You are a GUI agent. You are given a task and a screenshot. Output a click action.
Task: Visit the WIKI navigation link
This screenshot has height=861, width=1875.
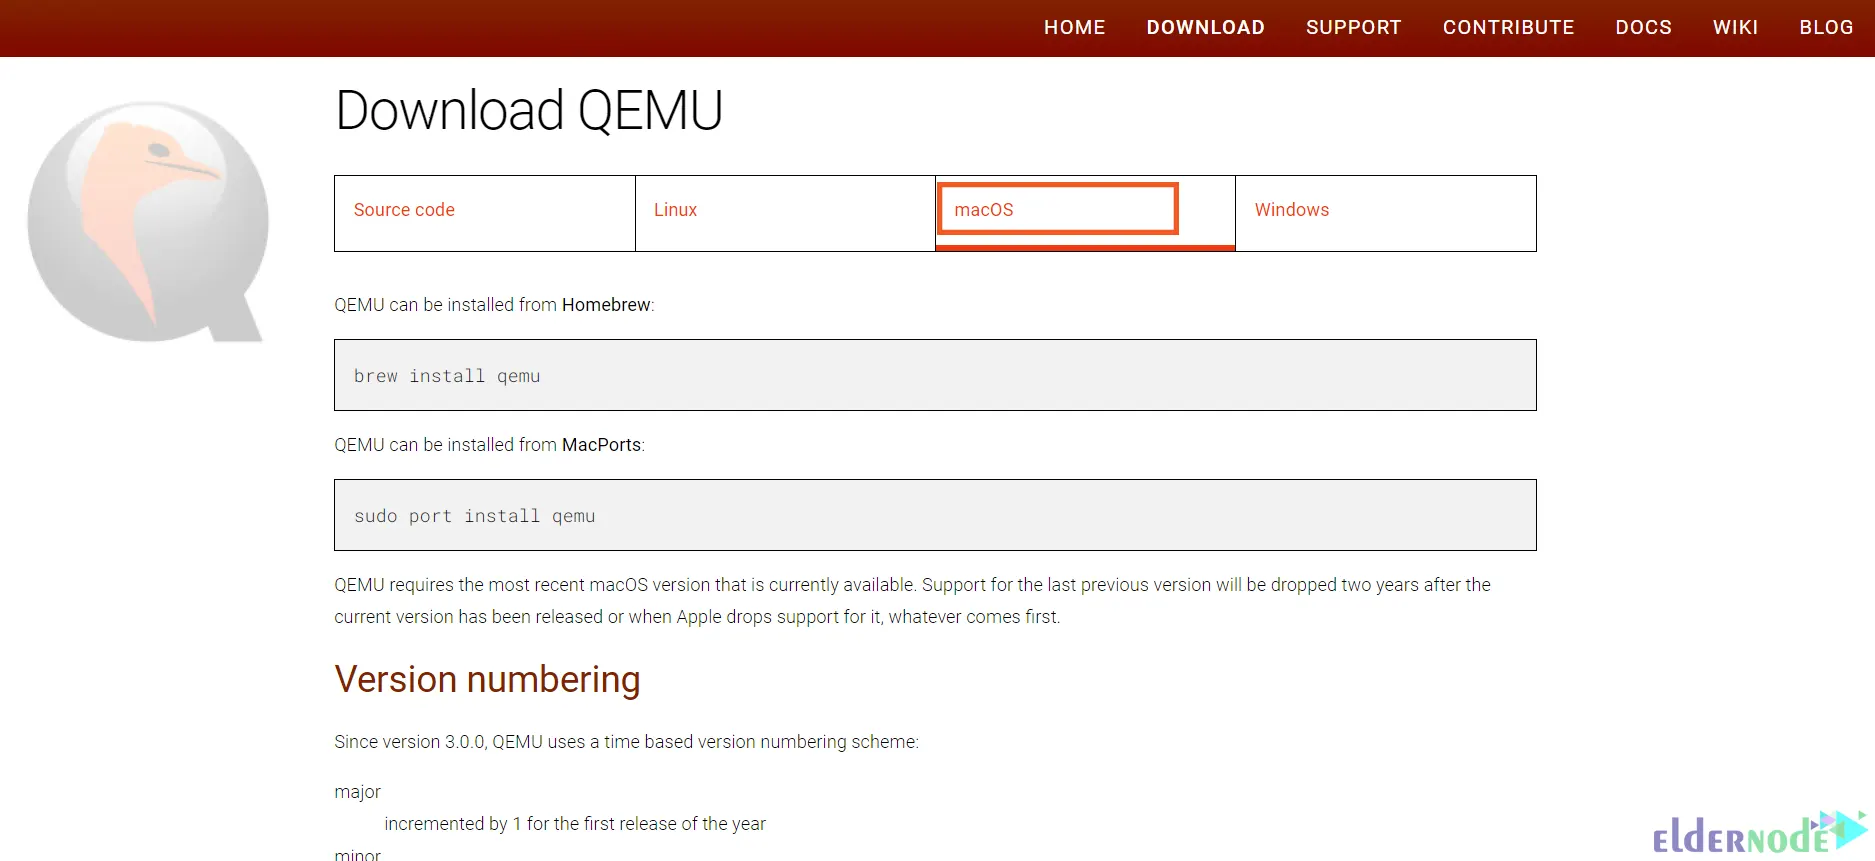(1735, 28)
